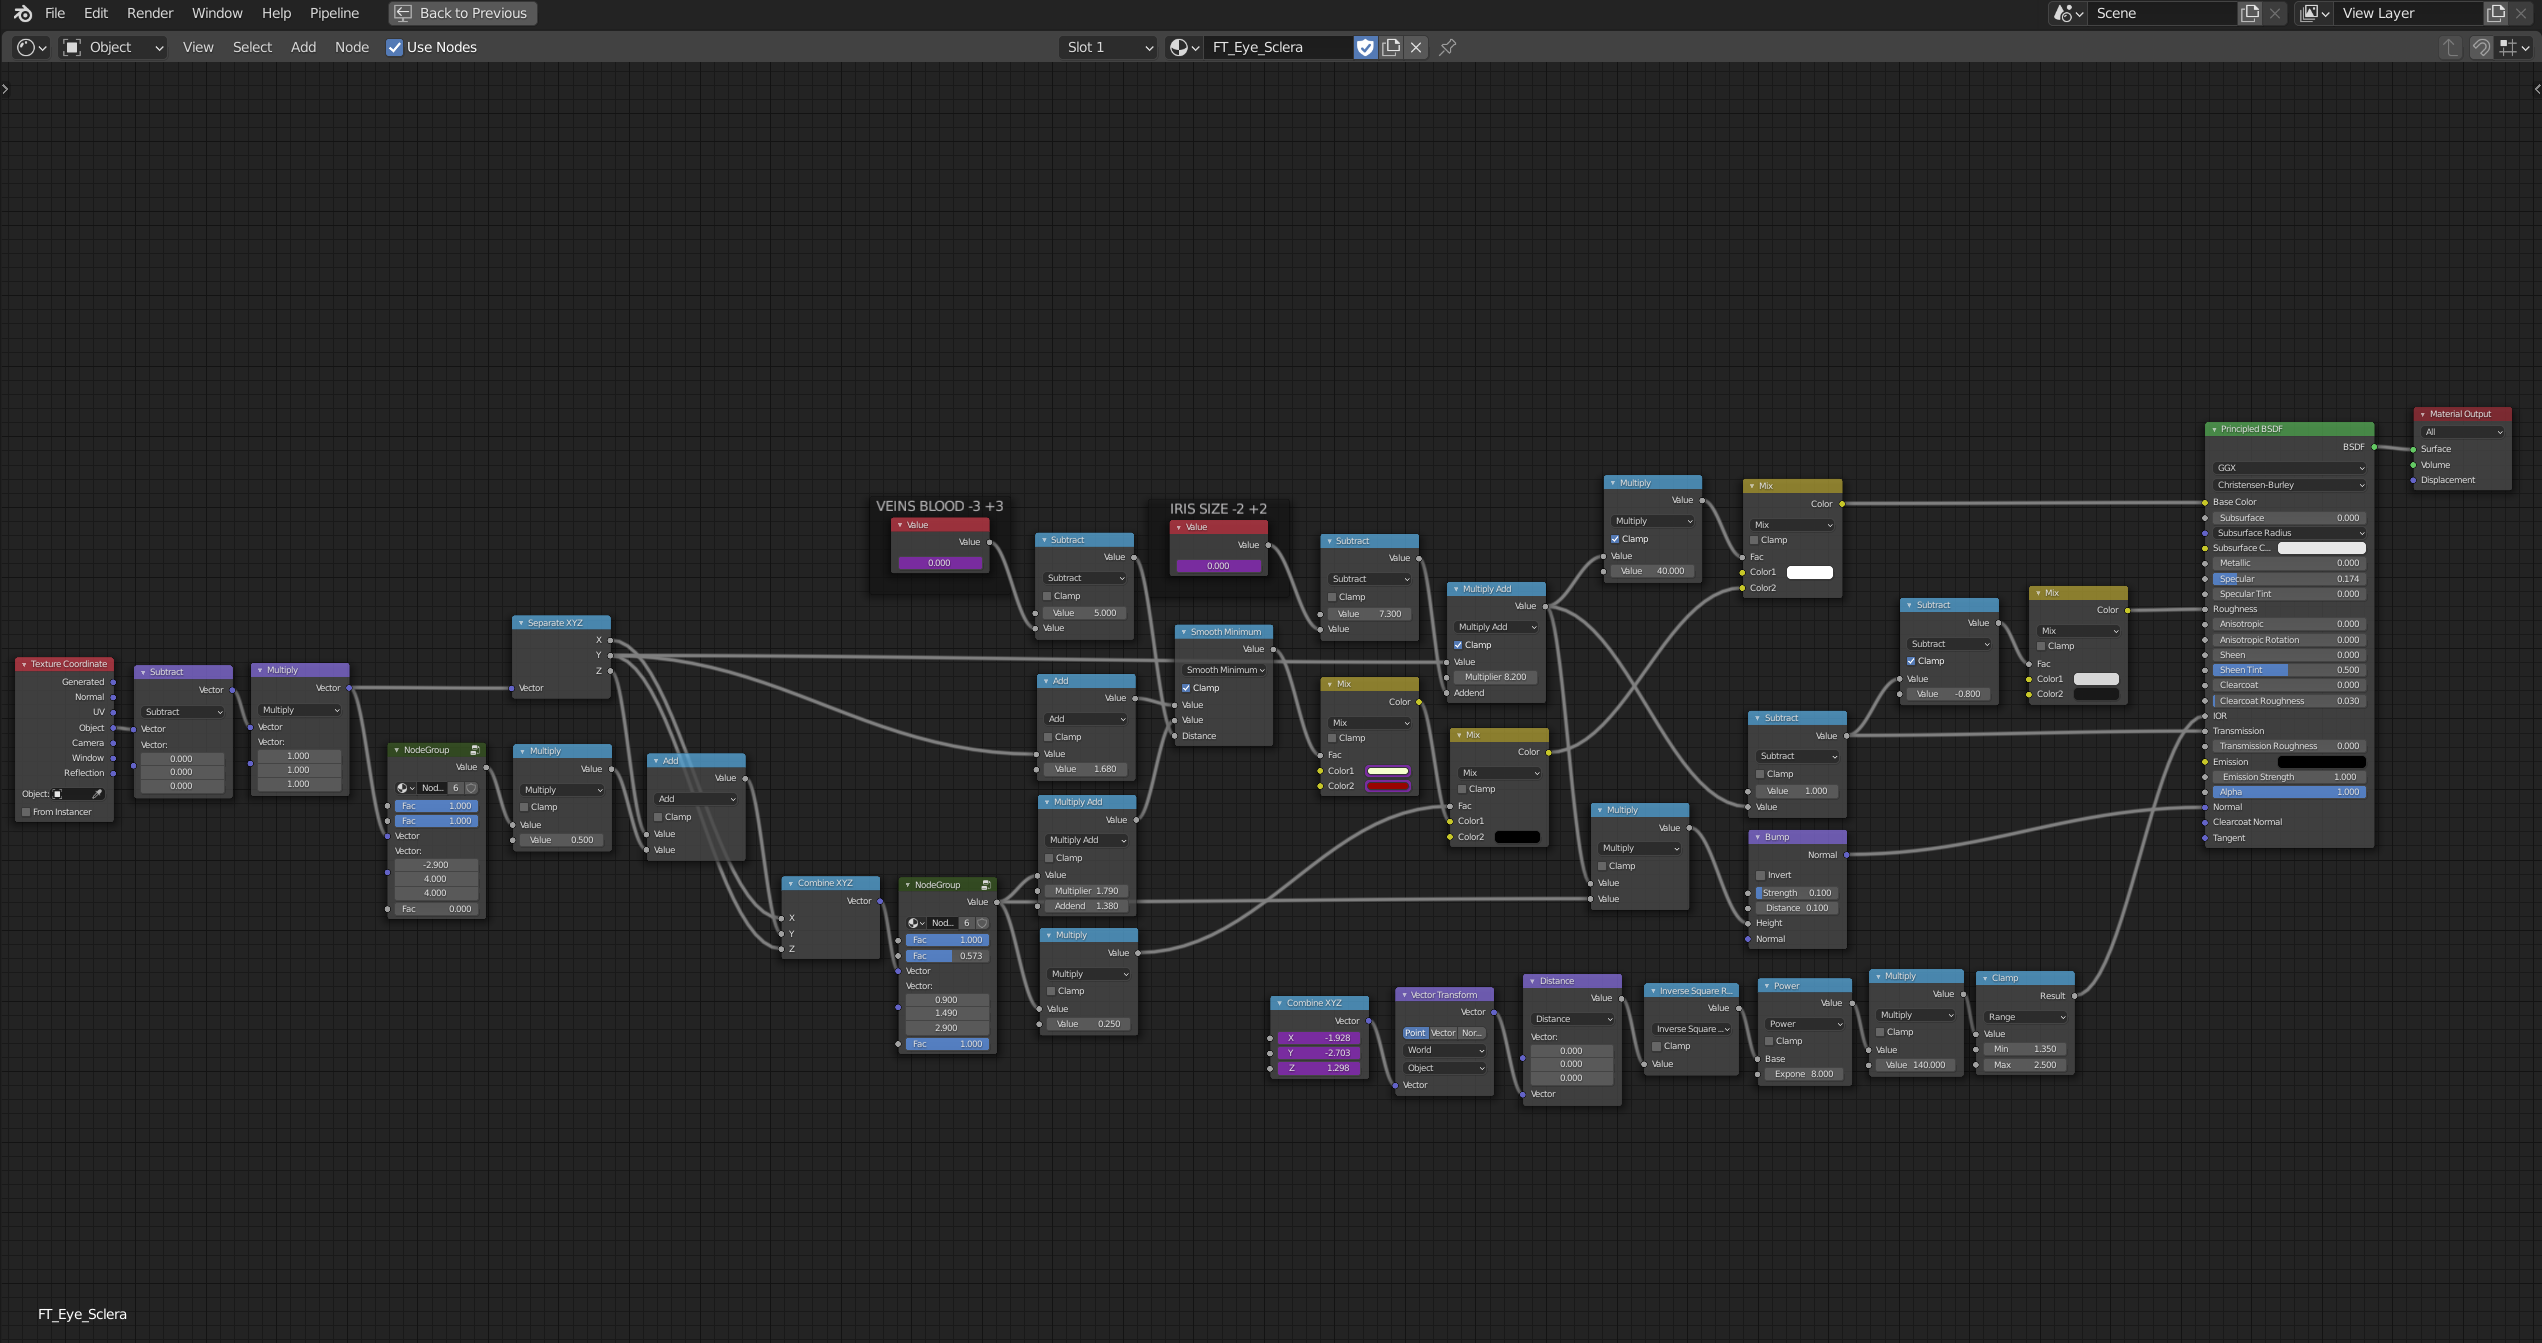Click the new view layer icon
This screenshot has height=1343, width=2542.
[2496, 13]
